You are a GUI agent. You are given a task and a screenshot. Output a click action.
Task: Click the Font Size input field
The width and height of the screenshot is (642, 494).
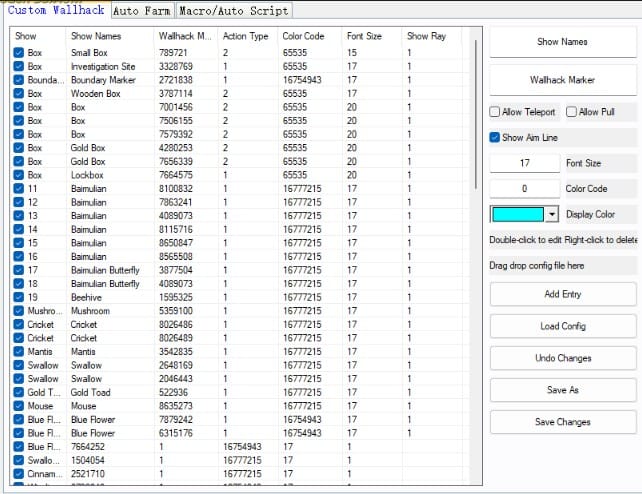coord(524,163)
